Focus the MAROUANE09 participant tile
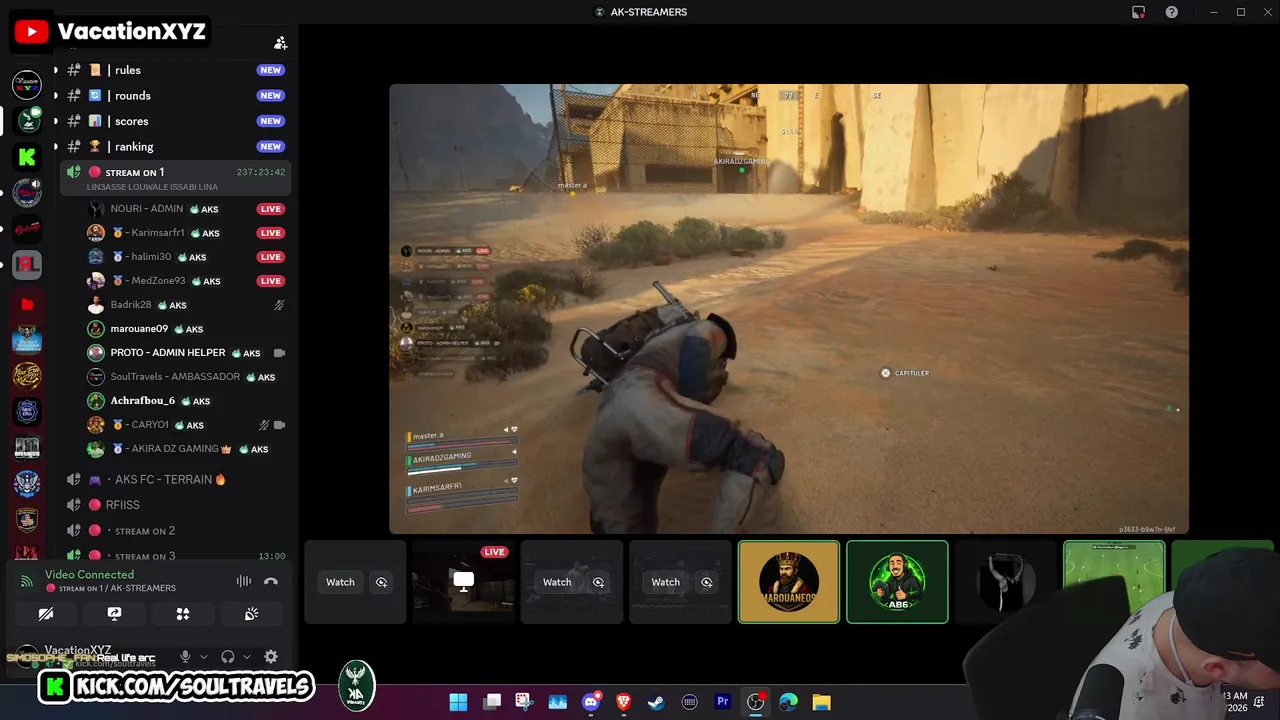 pyautogui.click(x=789, y=582)
